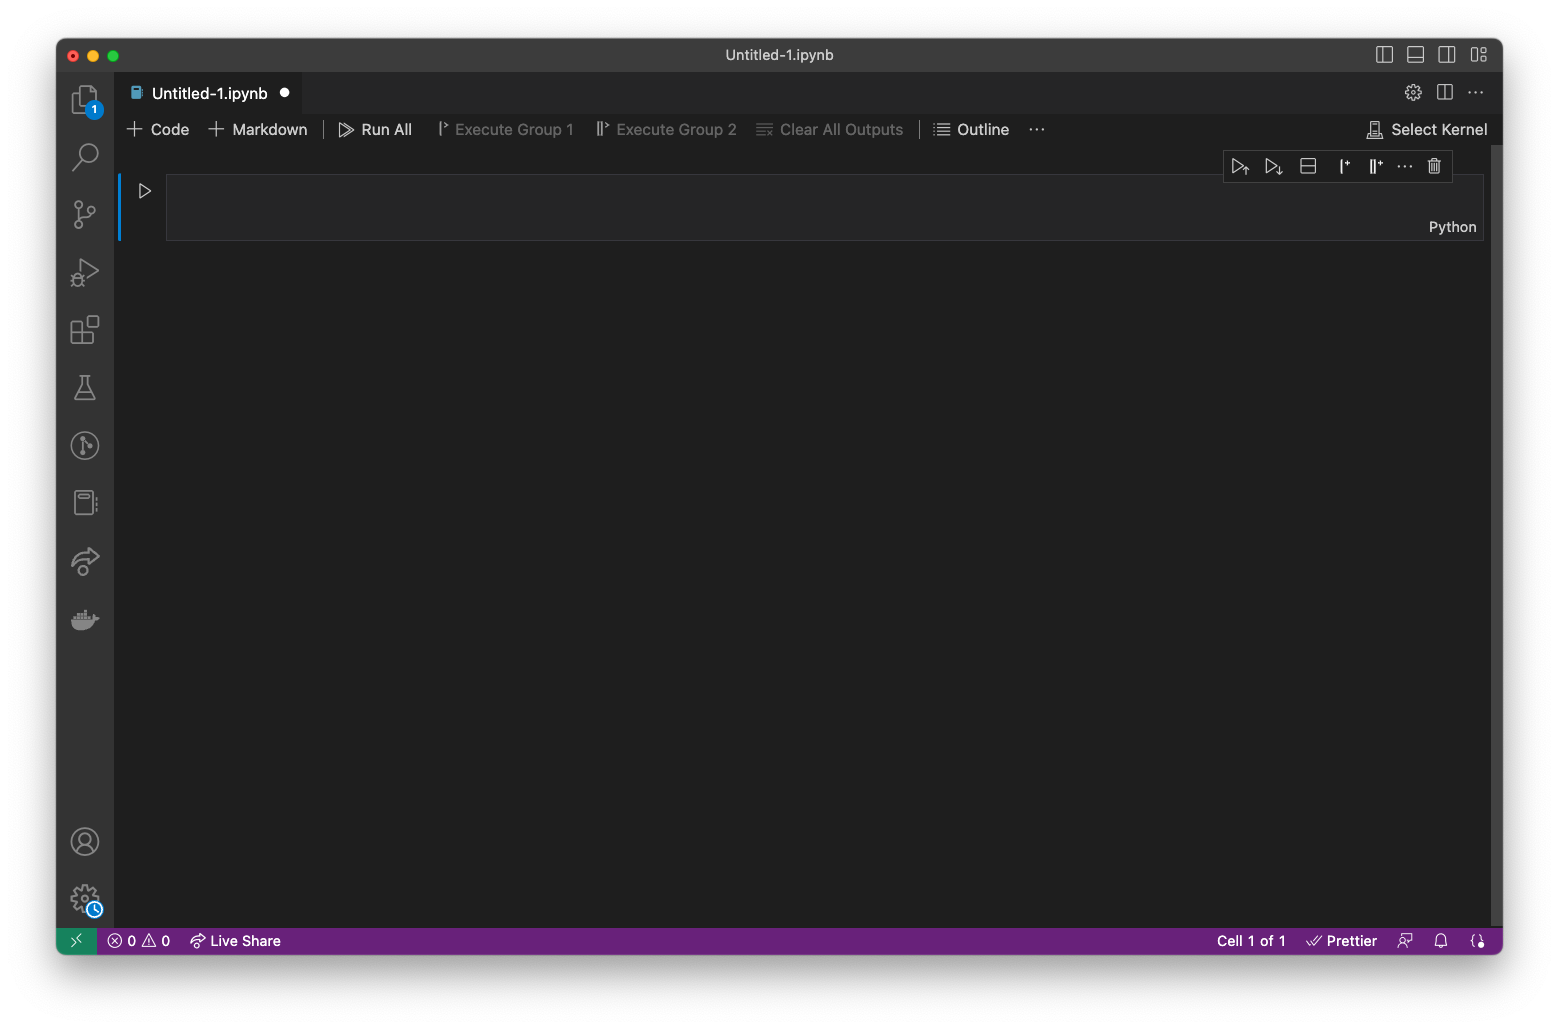Image resolution: width=1559 pixels, height=1029 pixels.
Task: Expand the Outline view
Action: coord(969,129)
